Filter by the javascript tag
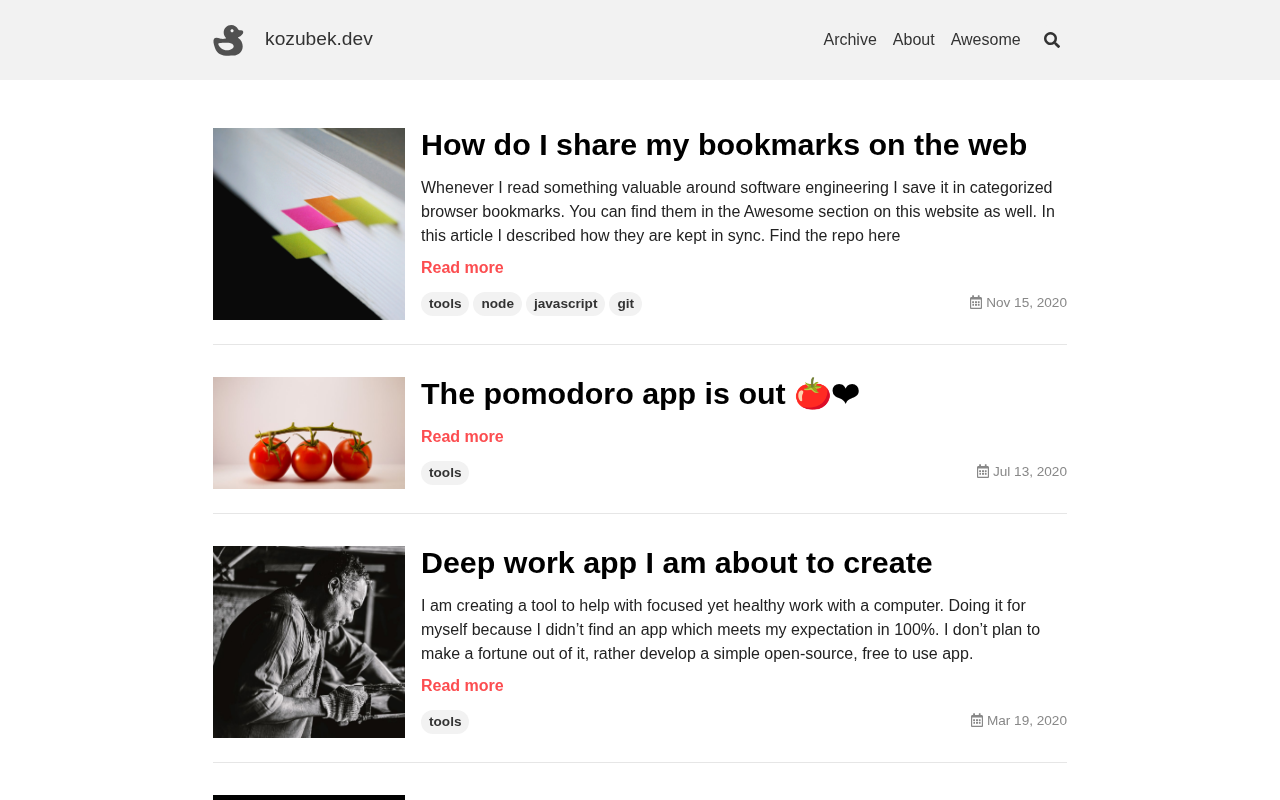The height and width of the screenshot is (800, 1280). [x=566, y=304]
